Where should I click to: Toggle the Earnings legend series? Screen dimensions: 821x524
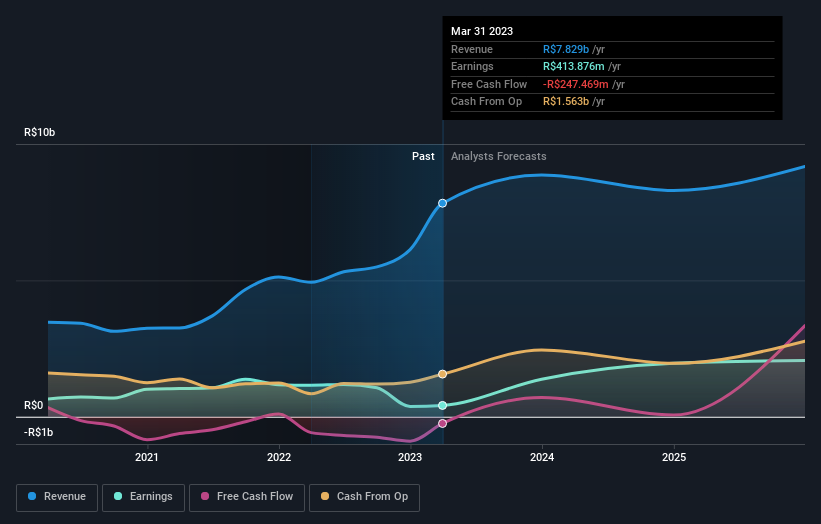143,497
